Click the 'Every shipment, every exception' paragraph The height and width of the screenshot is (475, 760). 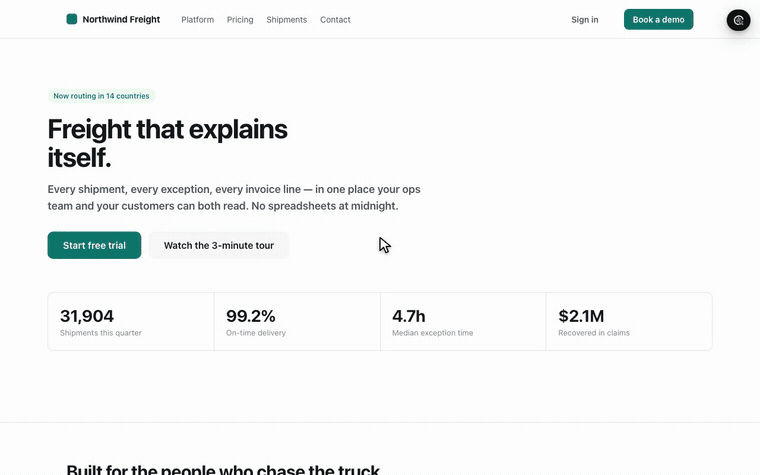(234, 198)
